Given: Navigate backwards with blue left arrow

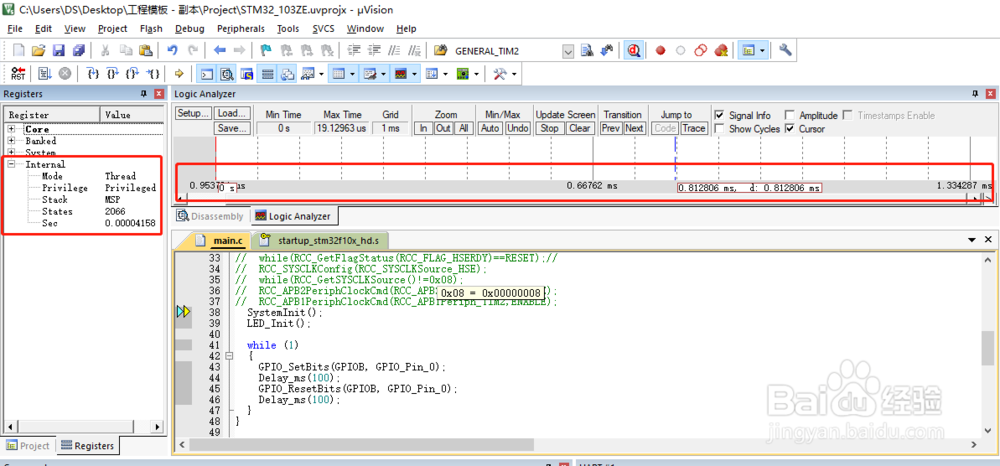Looking at the screenshot, I should (220, 50).
